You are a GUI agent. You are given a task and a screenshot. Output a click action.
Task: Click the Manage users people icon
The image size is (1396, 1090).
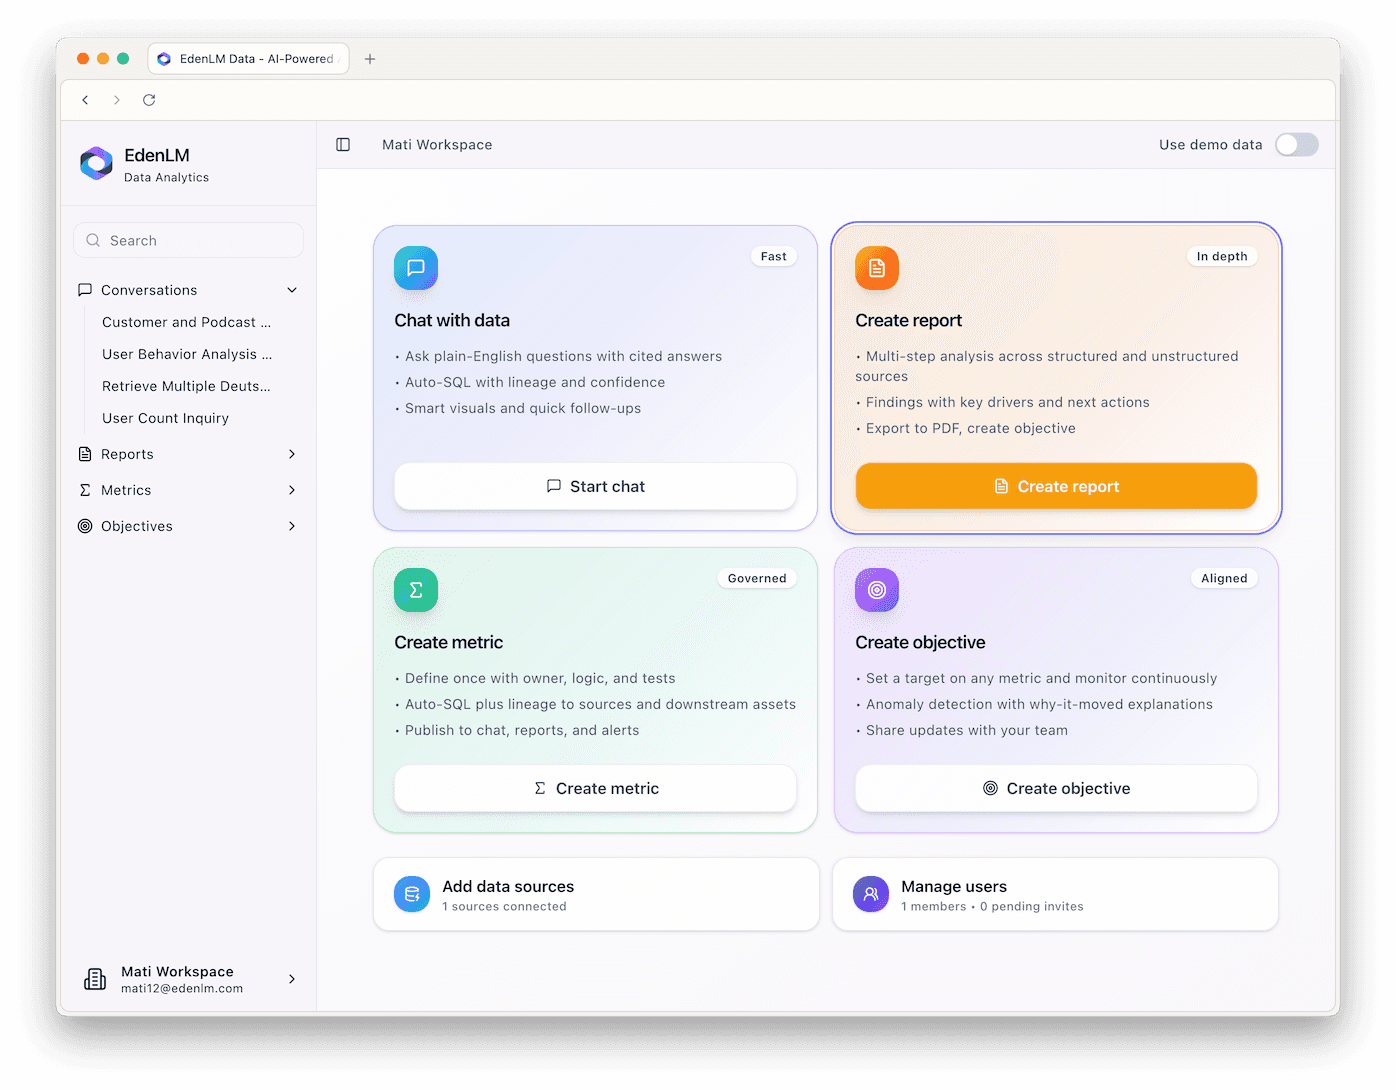point(870,894)
